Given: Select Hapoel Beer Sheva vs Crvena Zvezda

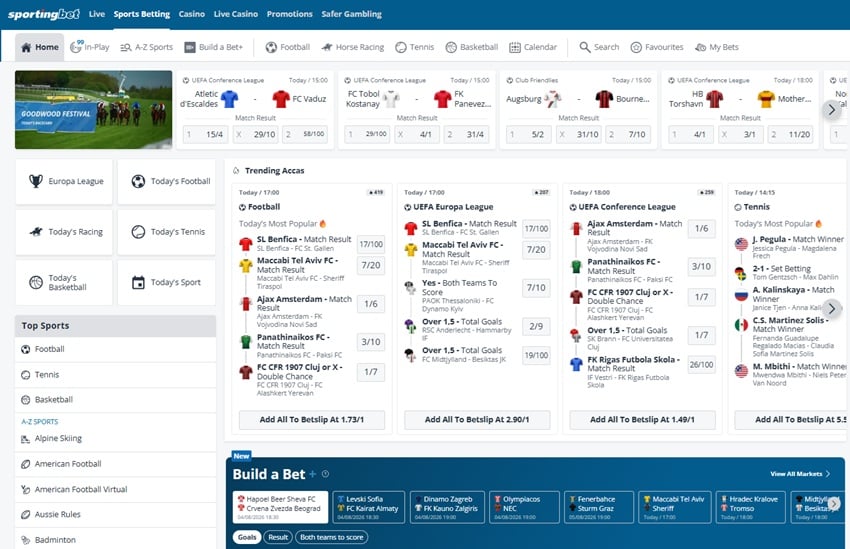Looking at the screenshot, I should pyautogui.click(x=280, y=507).
